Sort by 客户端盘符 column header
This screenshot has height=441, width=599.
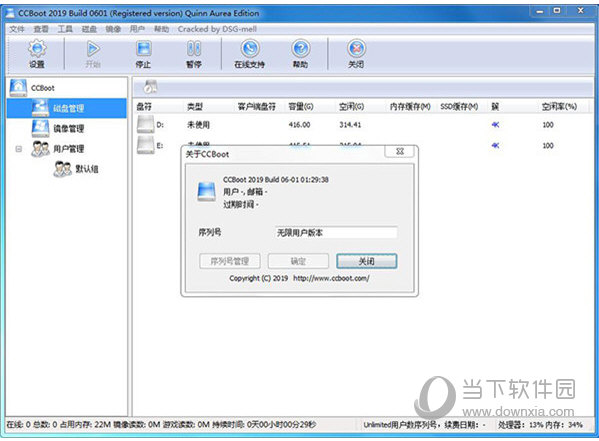(257, 107)
